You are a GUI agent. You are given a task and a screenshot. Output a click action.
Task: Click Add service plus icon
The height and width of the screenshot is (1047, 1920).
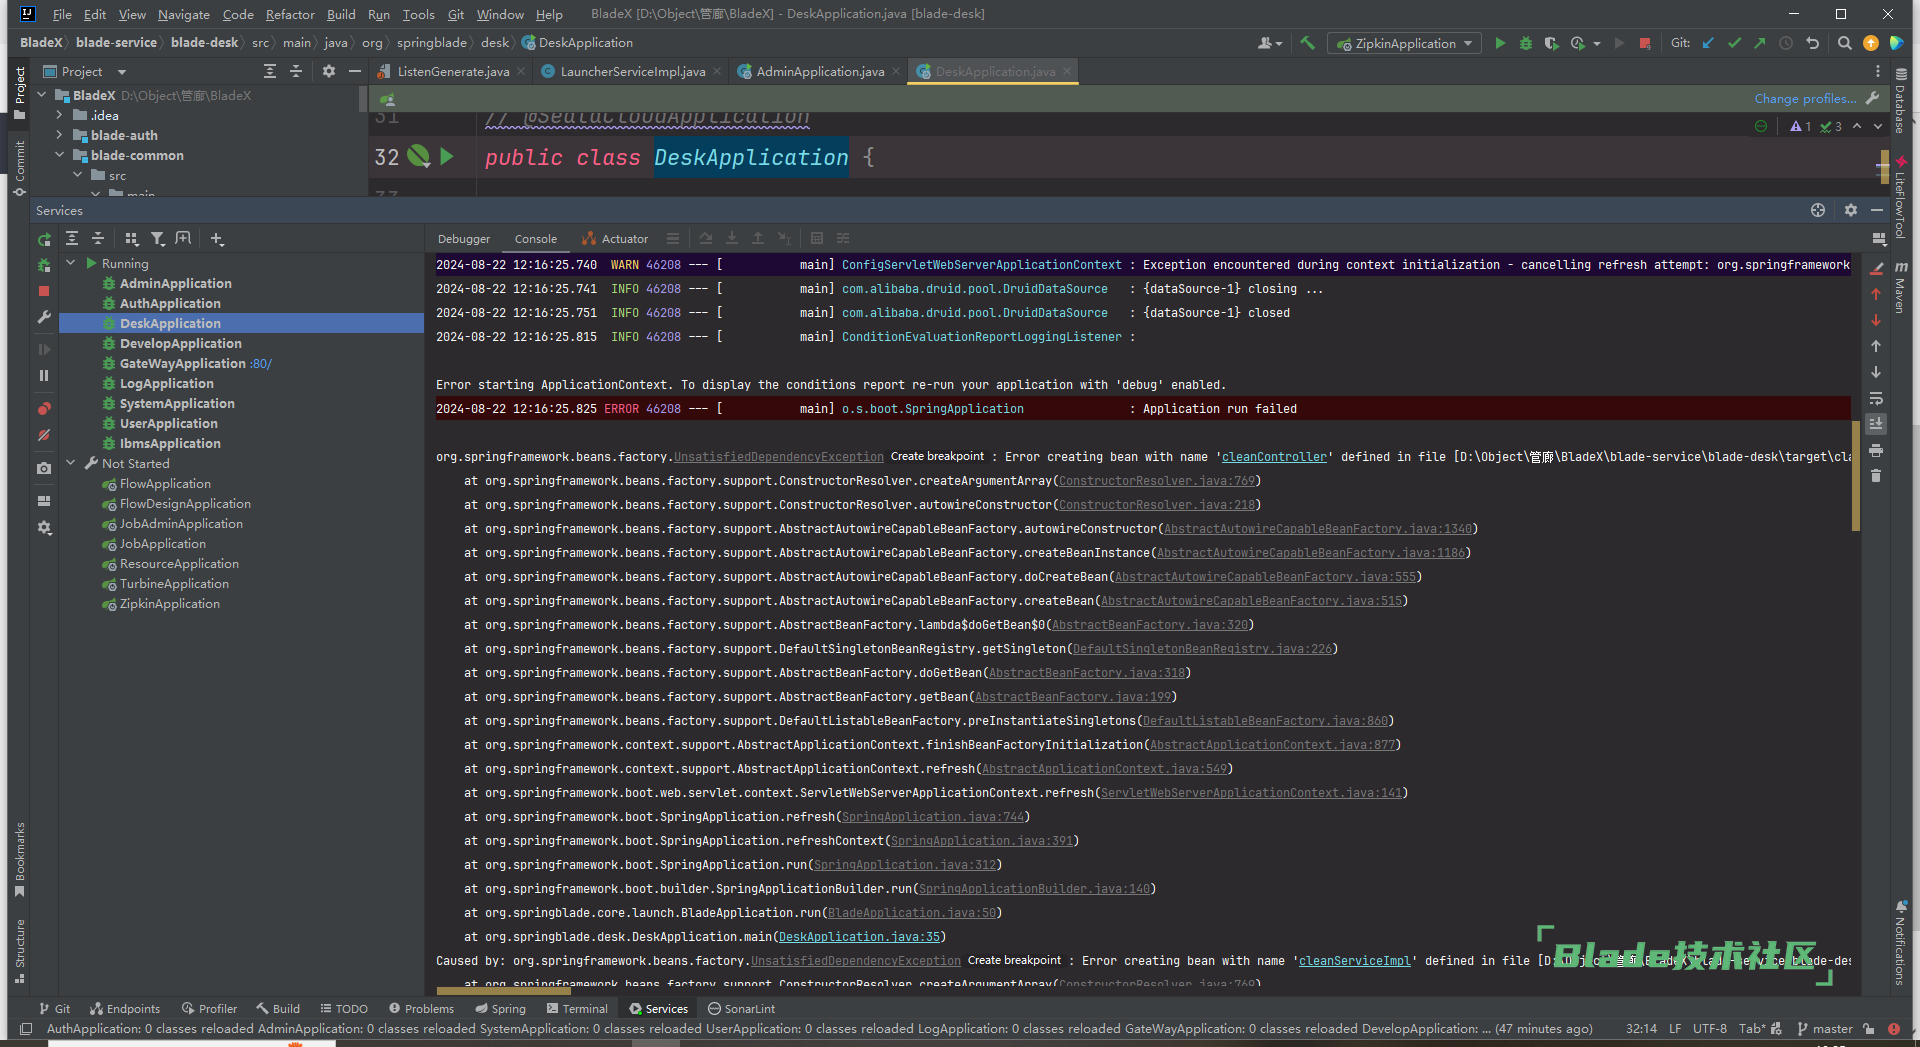[x=217, y=239]
